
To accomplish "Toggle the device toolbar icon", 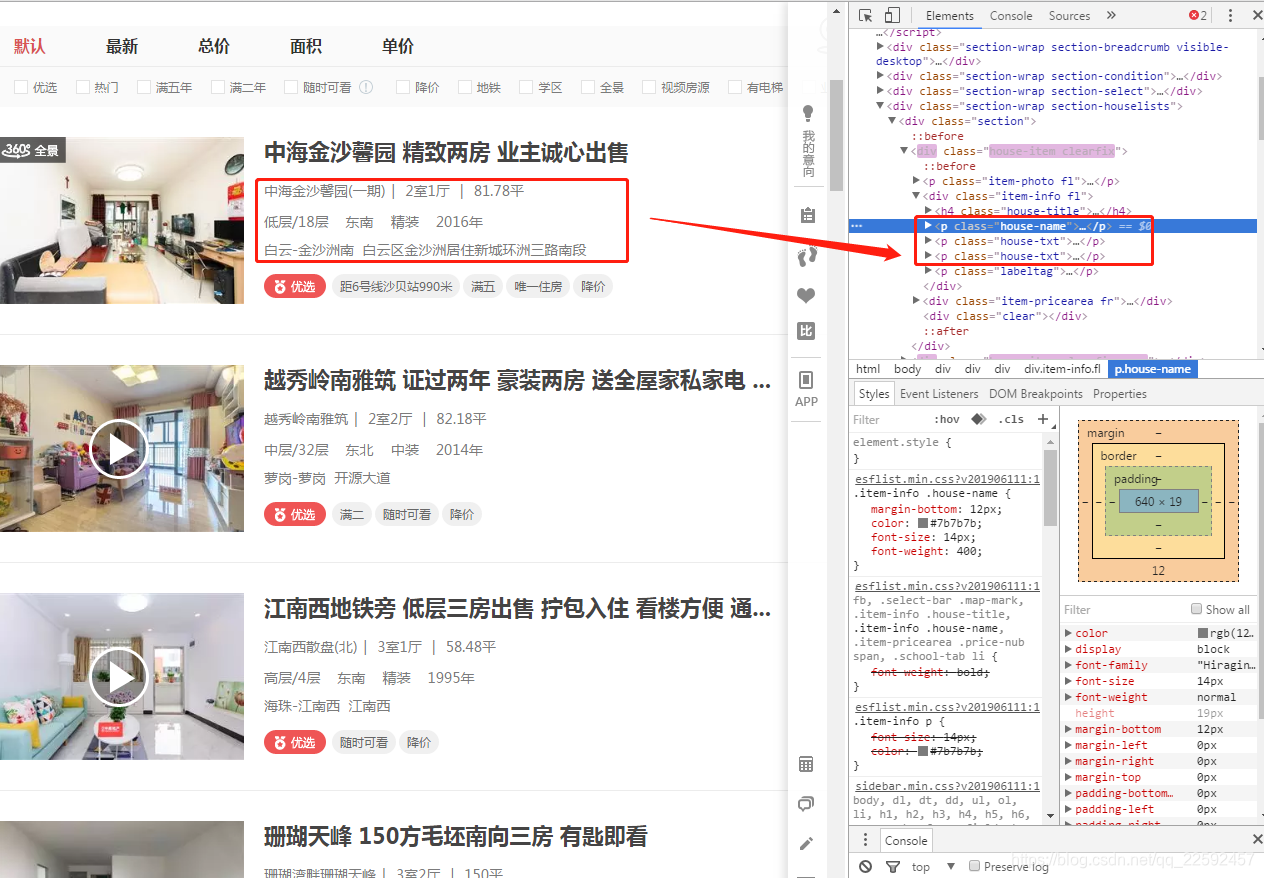I will pyautogui.click(x=892, y=15).
